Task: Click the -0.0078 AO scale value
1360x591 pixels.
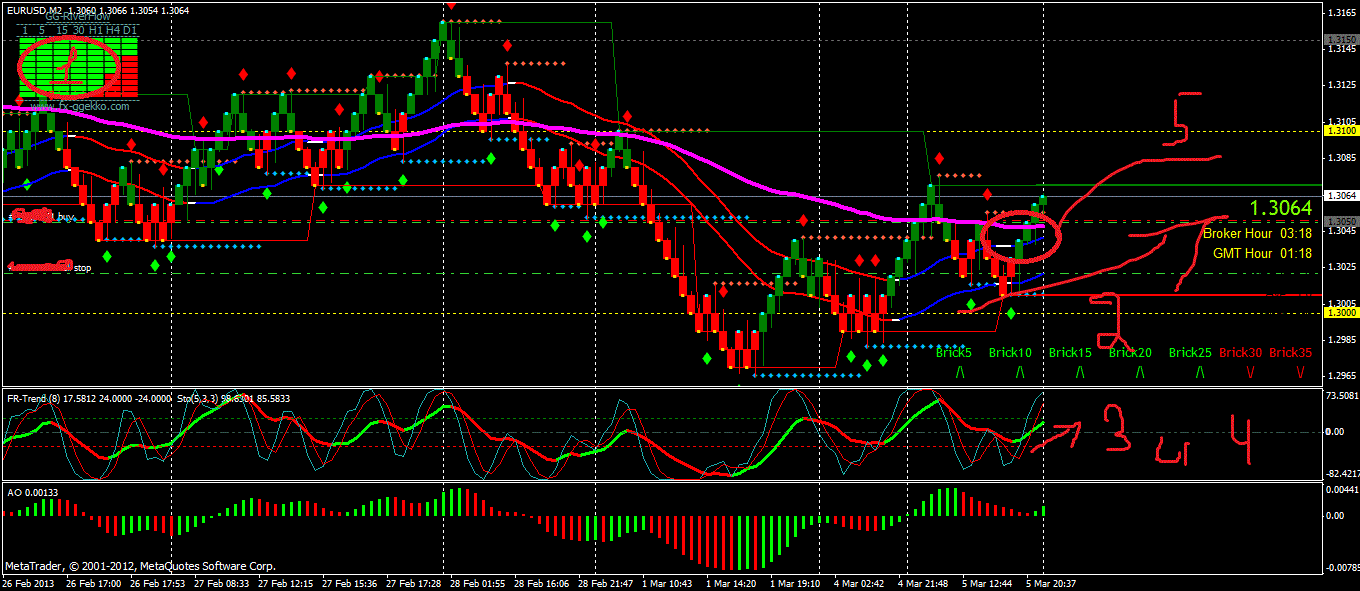Action: pyautogui.click(x=1342, y=567)
